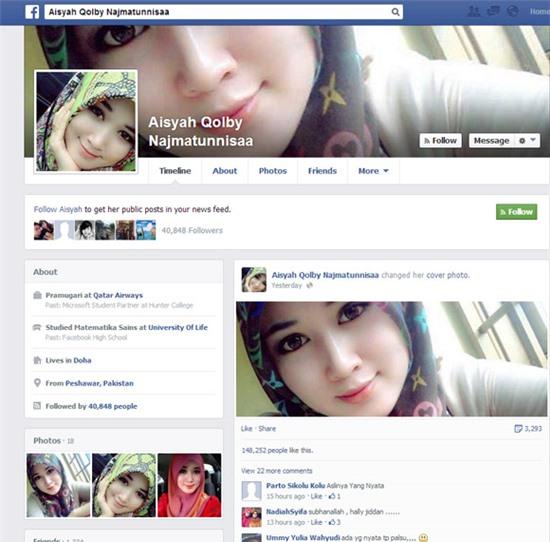Click post author avatar thumbnail
This screenshot has width=550, height=542.
pyautogui.click(x=254, y=280)
